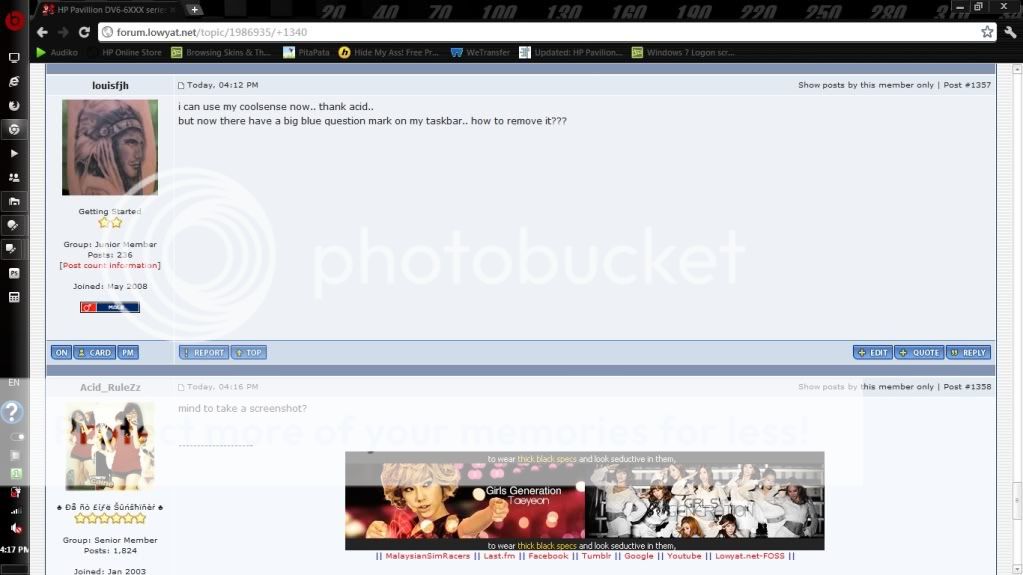Click the blue question mark tray icon

coord(12,412)
